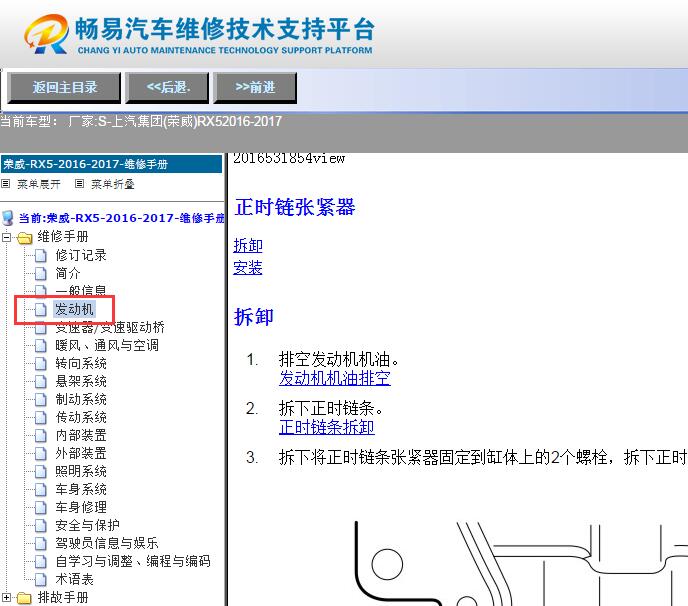Click the page icon next to 驾驶员信息与娱乐
The height and width of the screenshot is (606, 688).
click(40, 543)
